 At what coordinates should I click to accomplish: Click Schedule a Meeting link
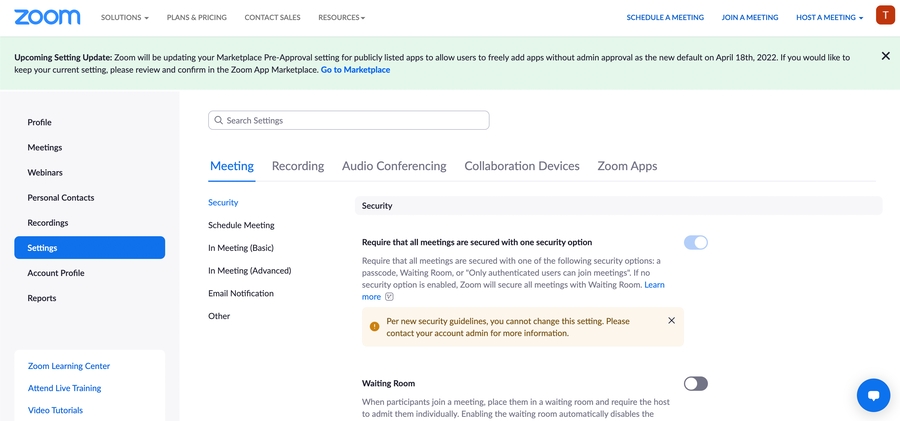click(x=665, y=18)
